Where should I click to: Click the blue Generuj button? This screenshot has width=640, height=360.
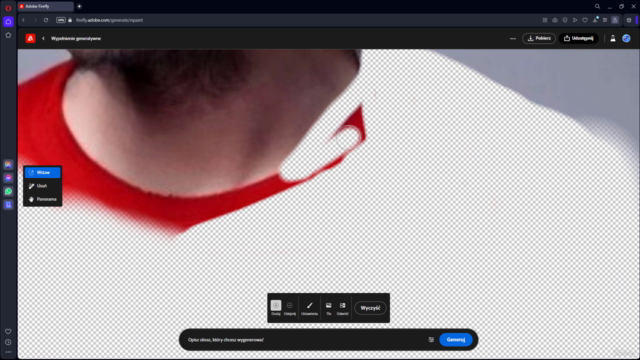tap(456, 340)
